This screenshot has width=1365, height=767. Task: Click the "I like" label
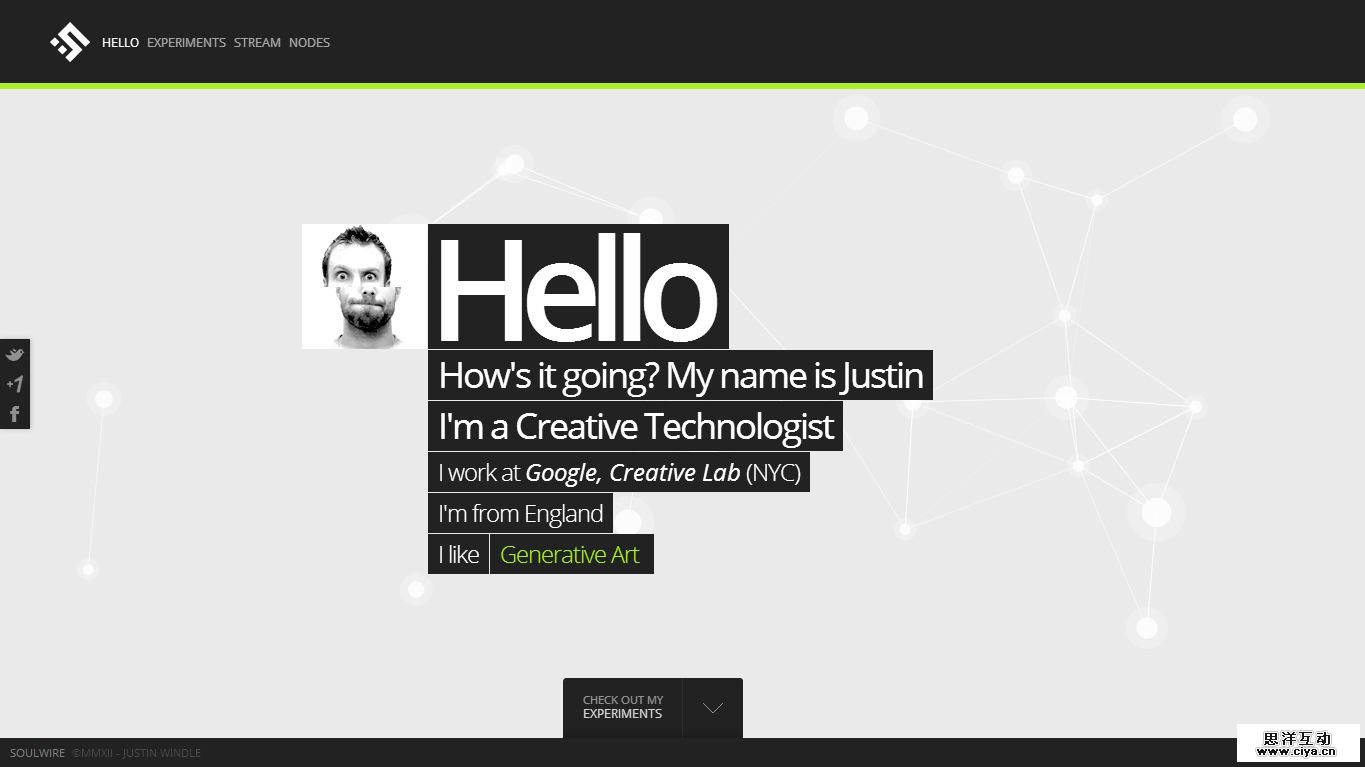pyautogui.click(x=458, y=554)
